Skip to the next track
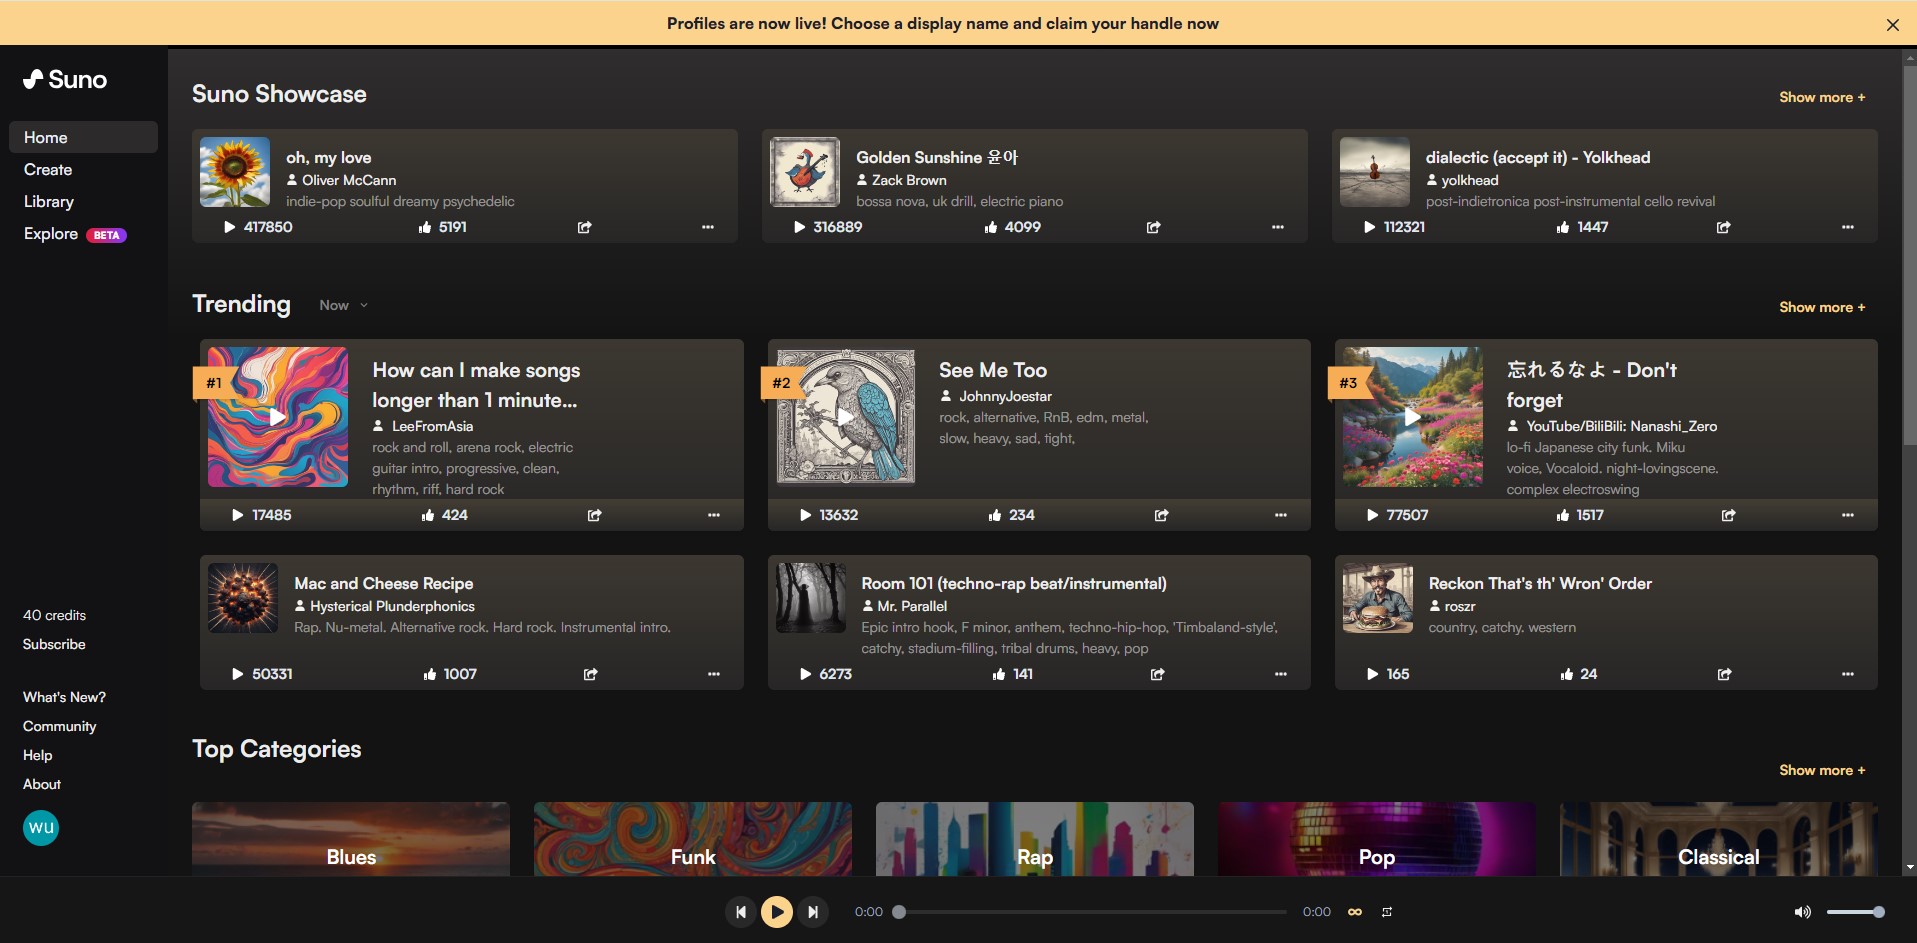Screen dimensions: 1917x943 tap(813, 912)
